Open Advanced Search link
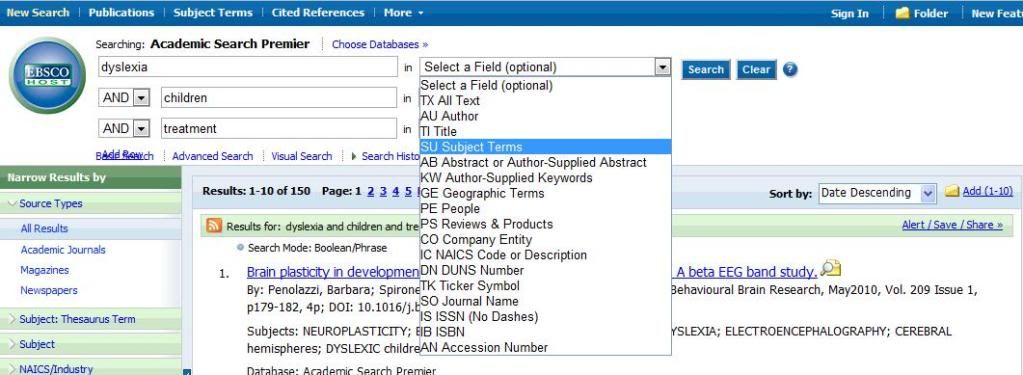Image resolution: width=1023 pixels, height=375 pixels. pyautogui.click(x=212, y=156)
